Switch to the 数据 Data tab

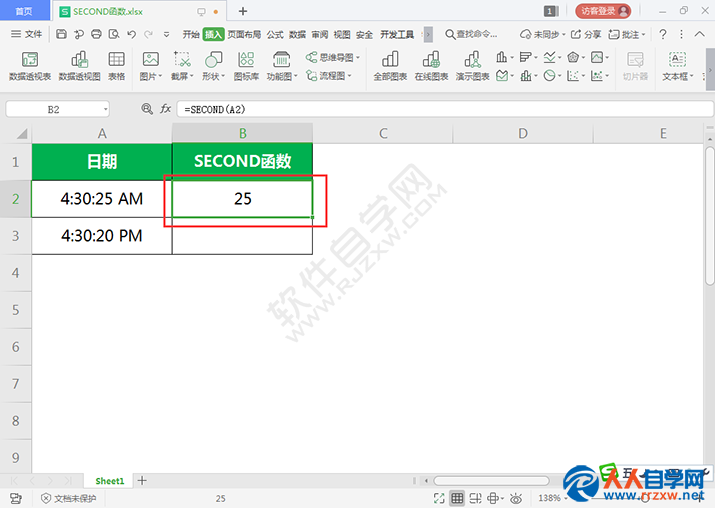tap(297, 34)
